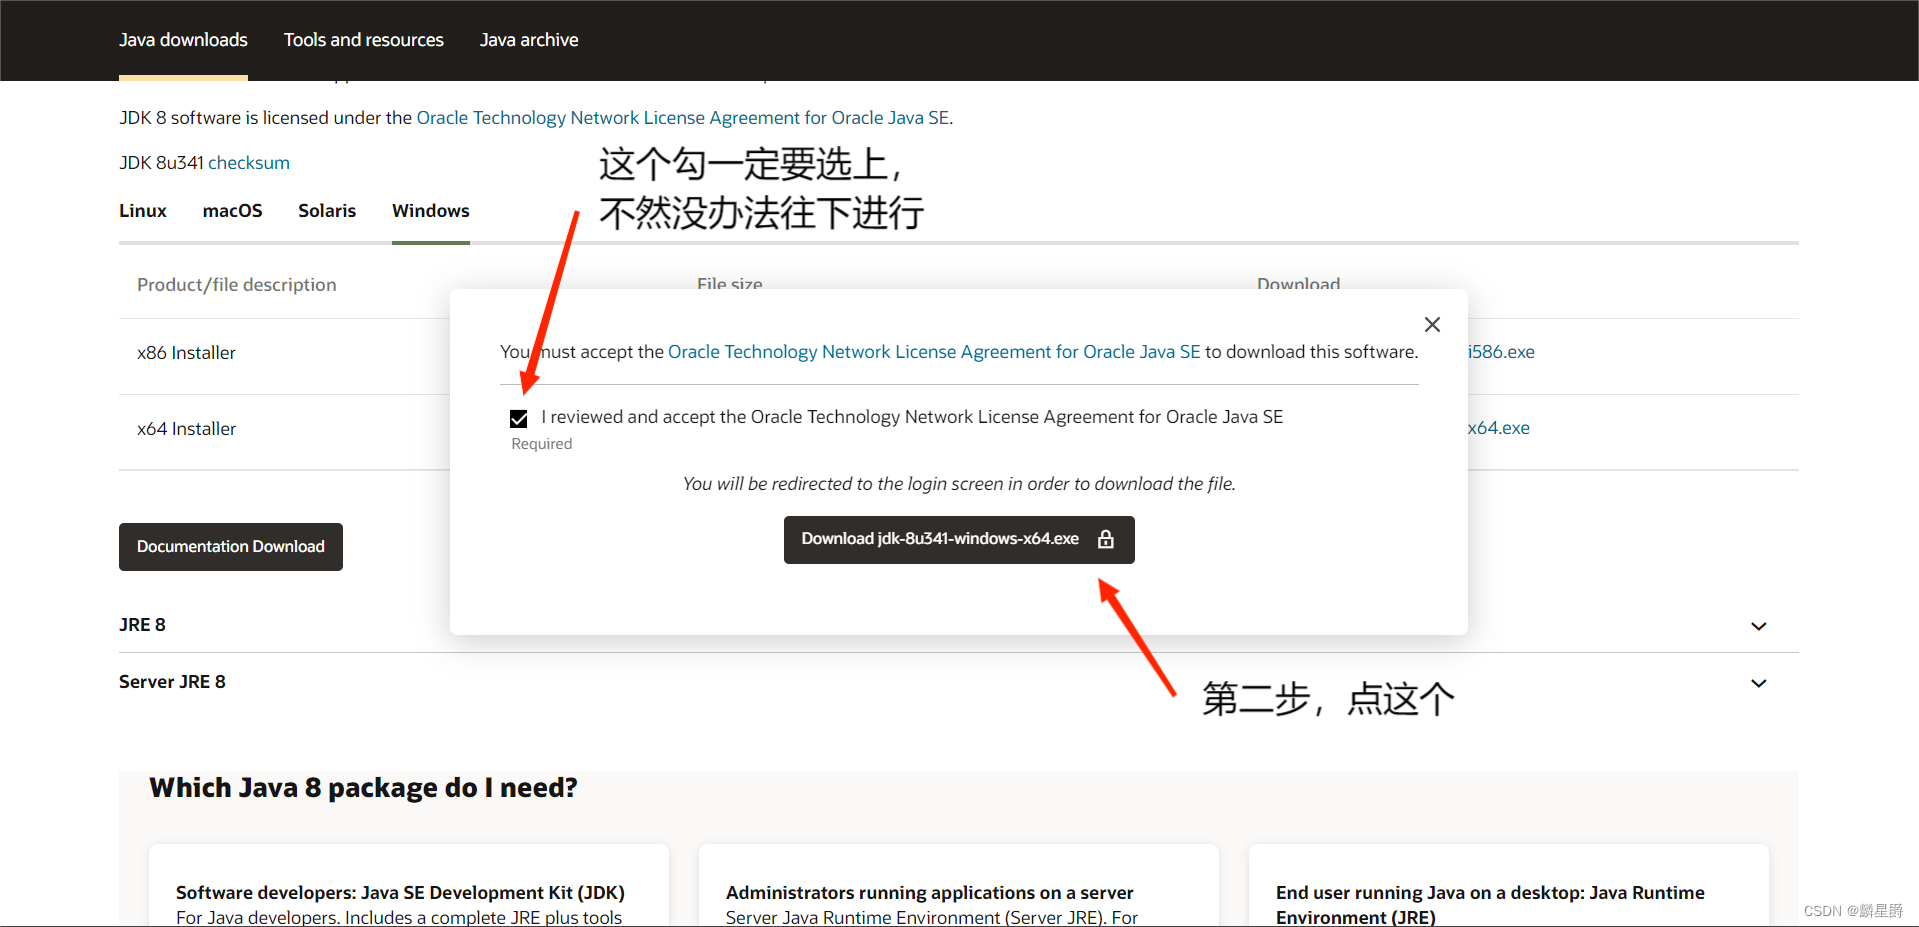Click End user running Java card title

tap(1490, 905)
